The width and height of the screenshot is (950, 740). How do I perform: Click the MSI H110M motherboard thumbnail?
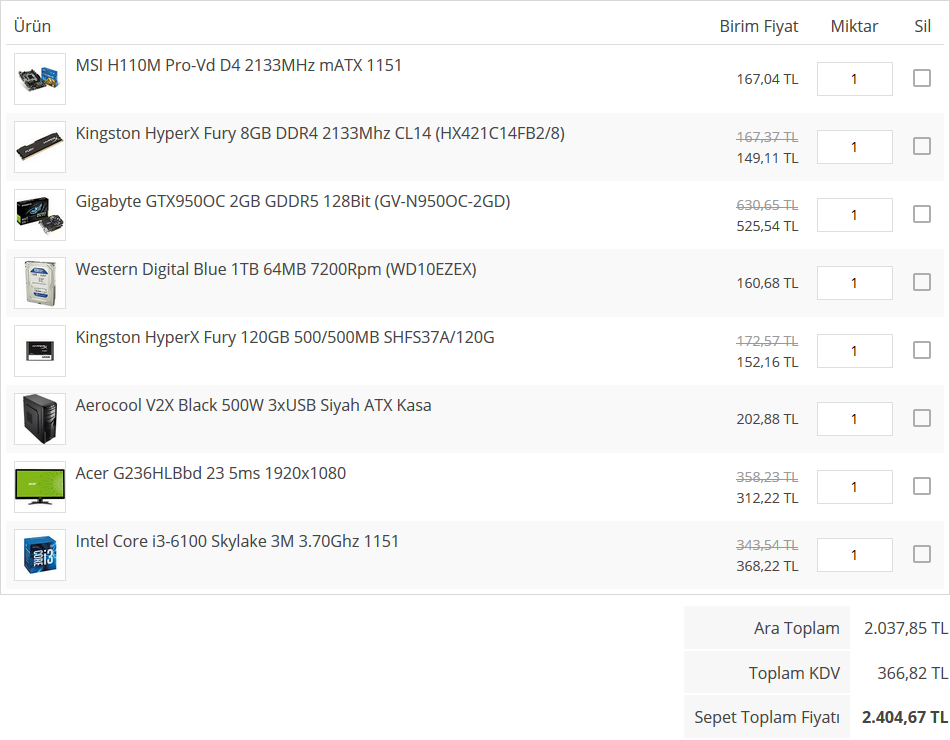(x=40, y=79)
